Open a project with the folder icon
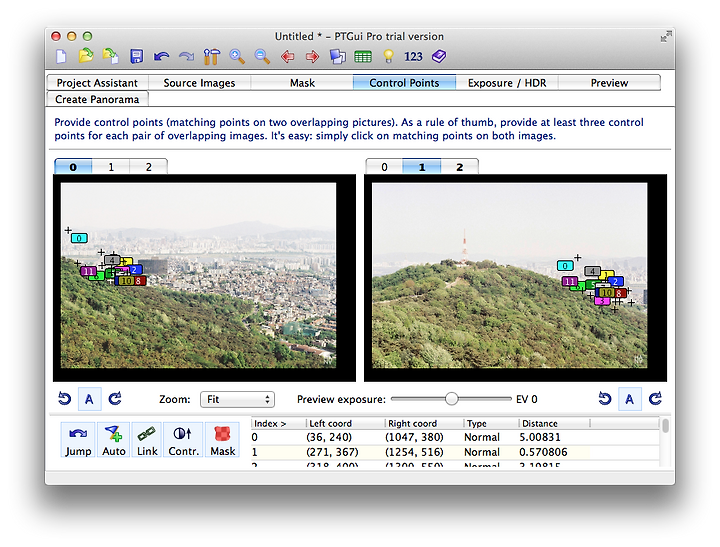The height and width of the screenshot is (547, 720). click(x=85, y=56)
